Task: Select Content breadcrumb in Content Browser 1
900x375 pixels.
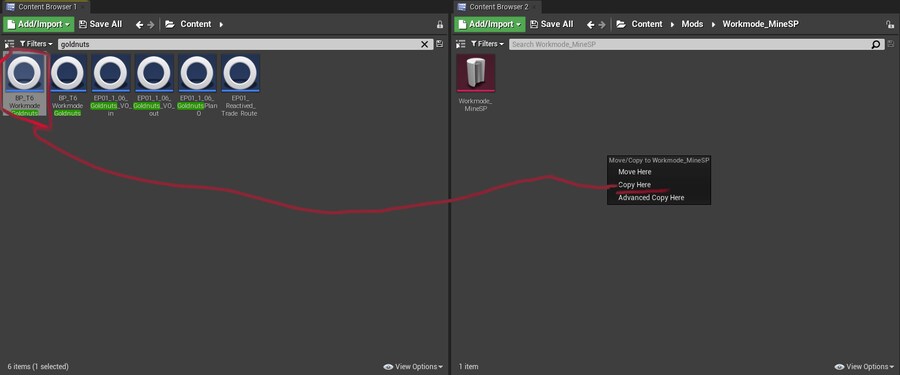Action: click(x=196, y=24)
